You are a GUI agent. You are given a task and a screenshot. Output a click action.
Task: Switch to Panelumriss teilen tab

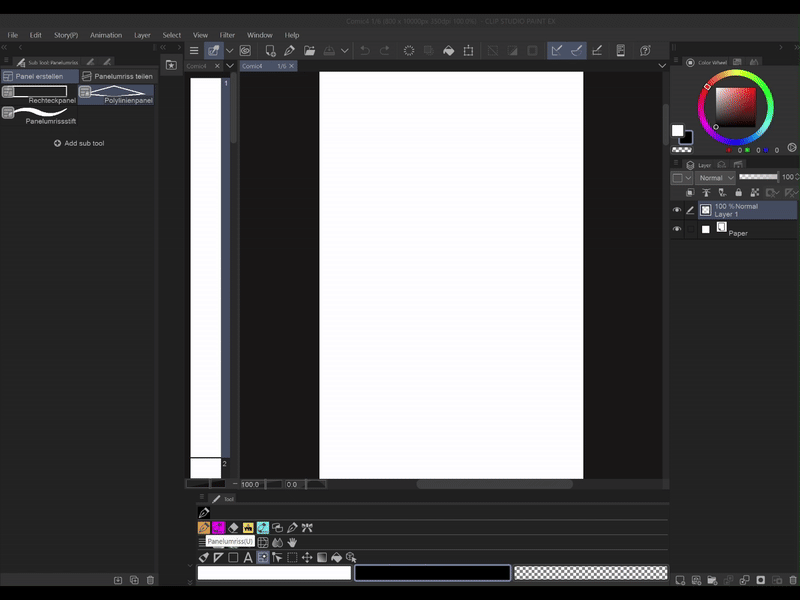pyautogui.click(x=117, y=76)
